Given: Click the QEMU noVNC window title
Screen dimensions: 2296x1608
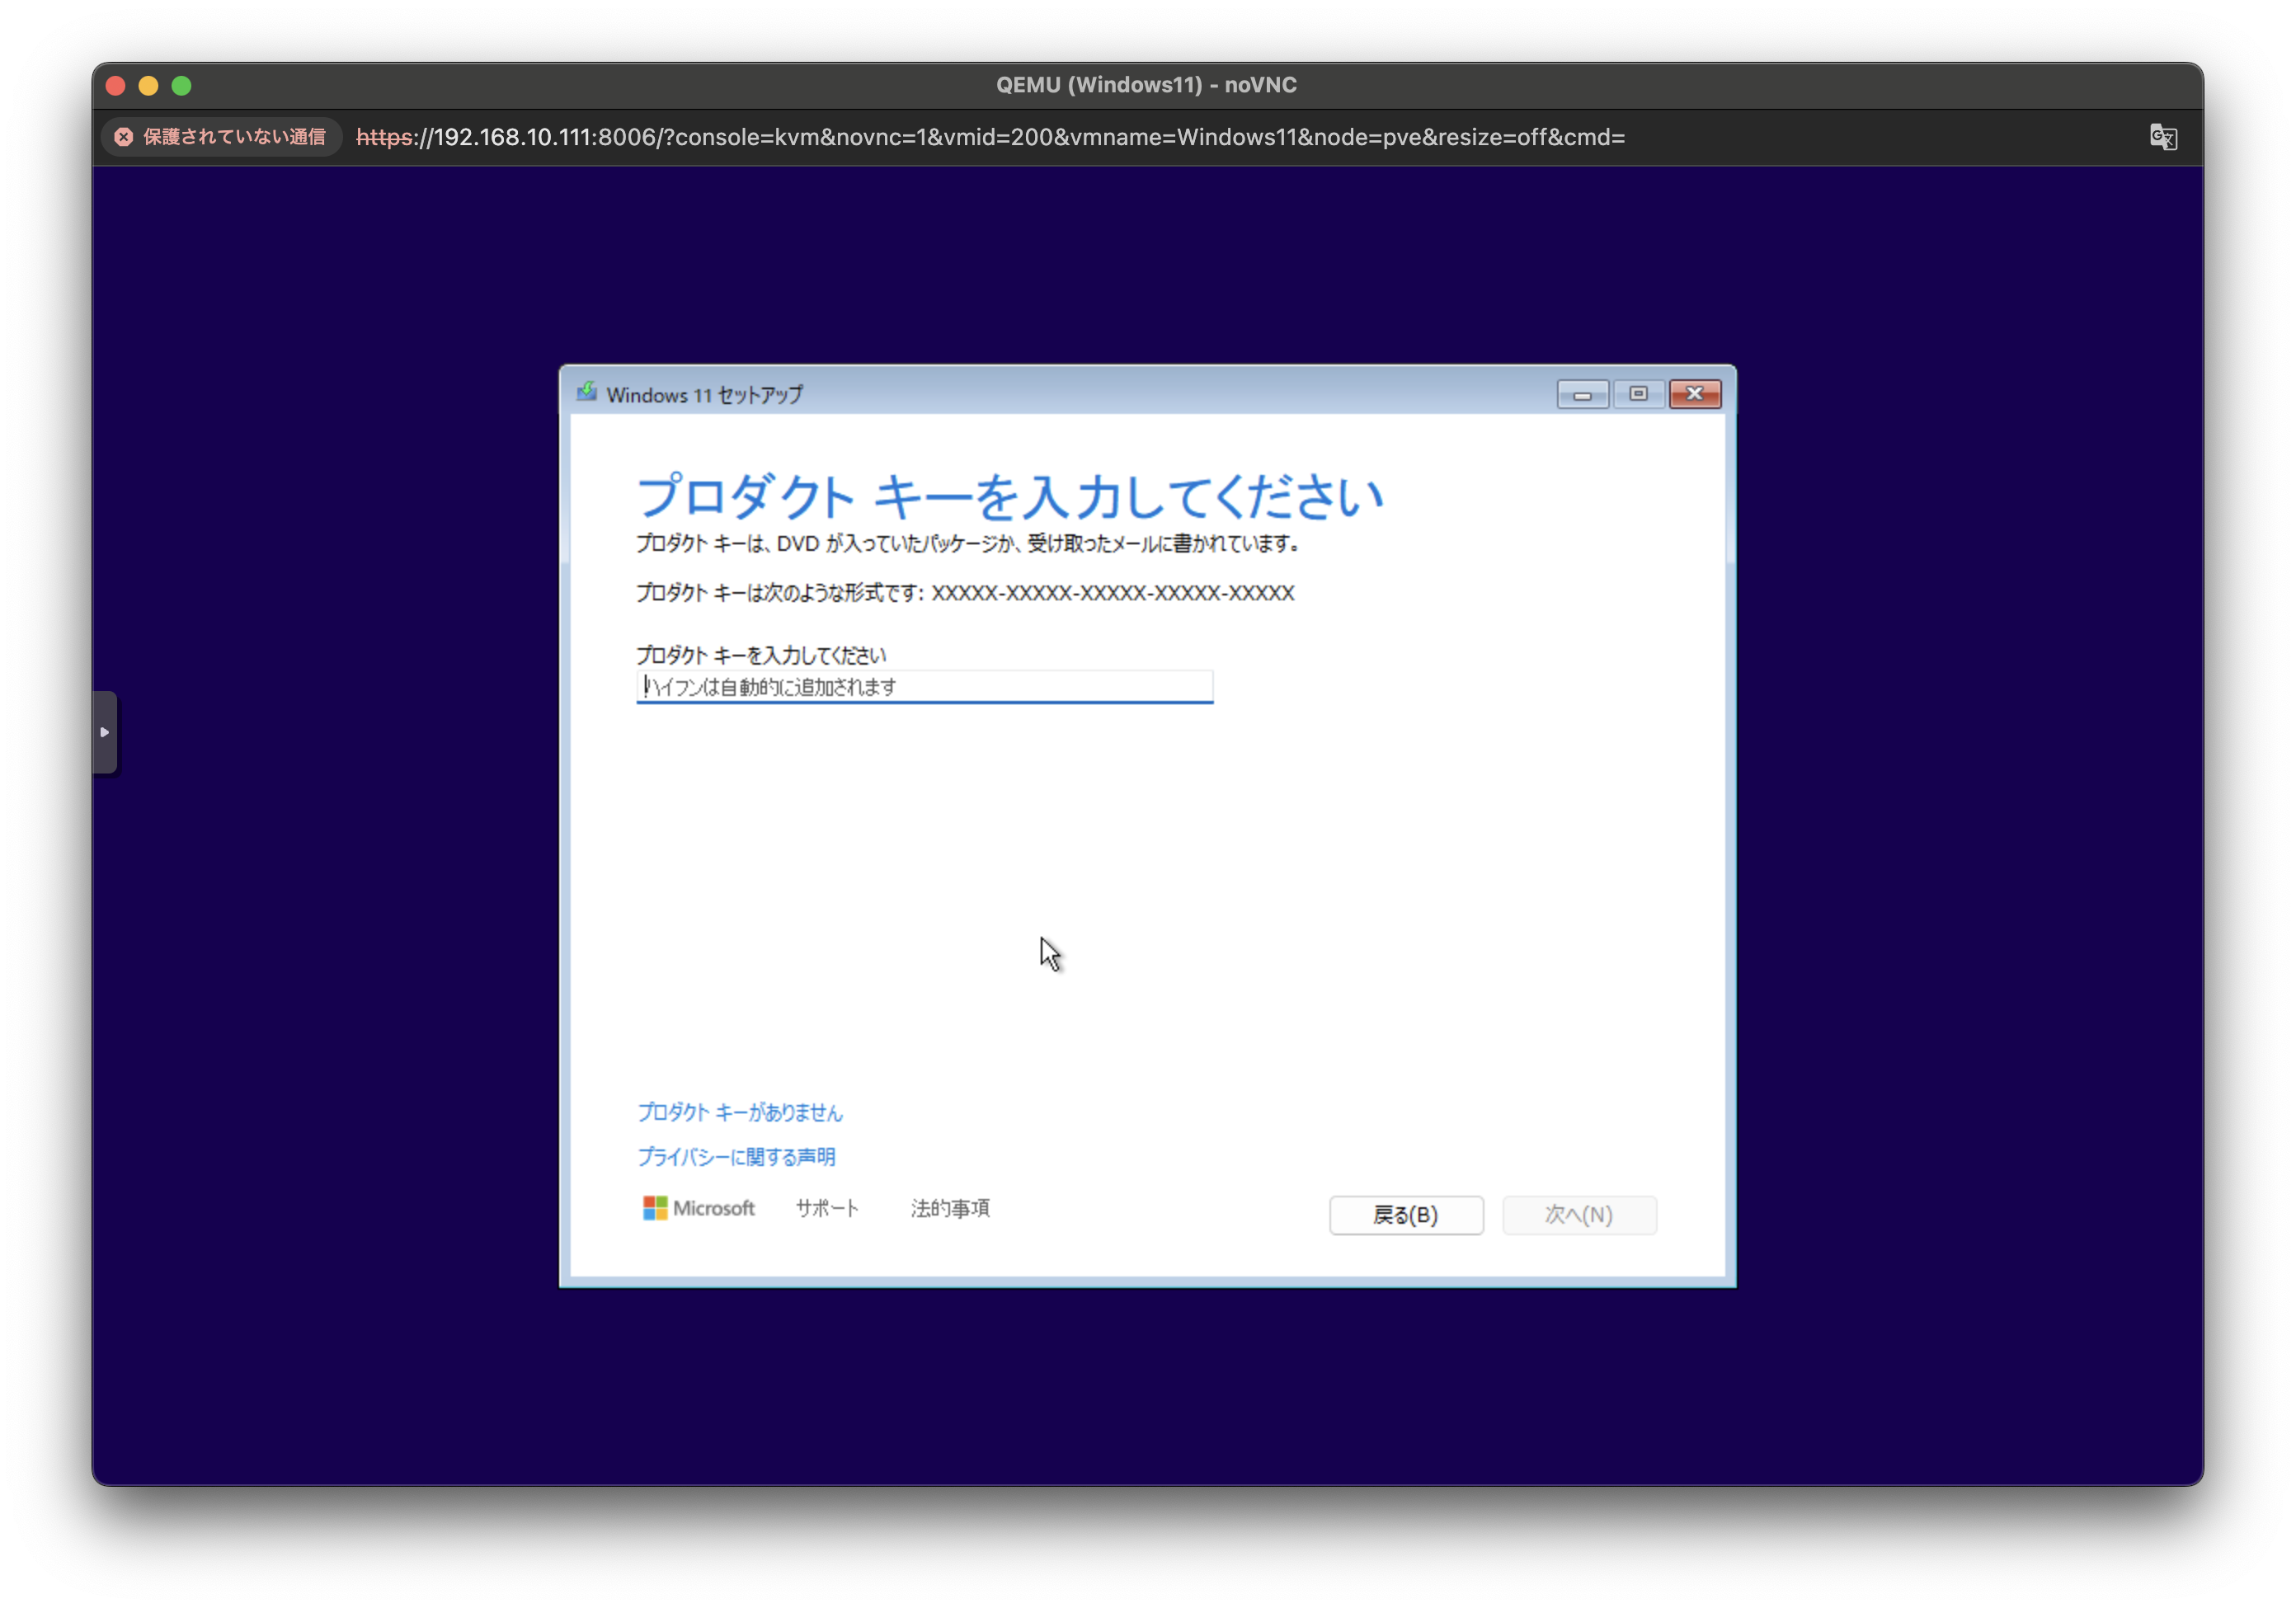Looking at the screenshot, I should (1146, 85).
